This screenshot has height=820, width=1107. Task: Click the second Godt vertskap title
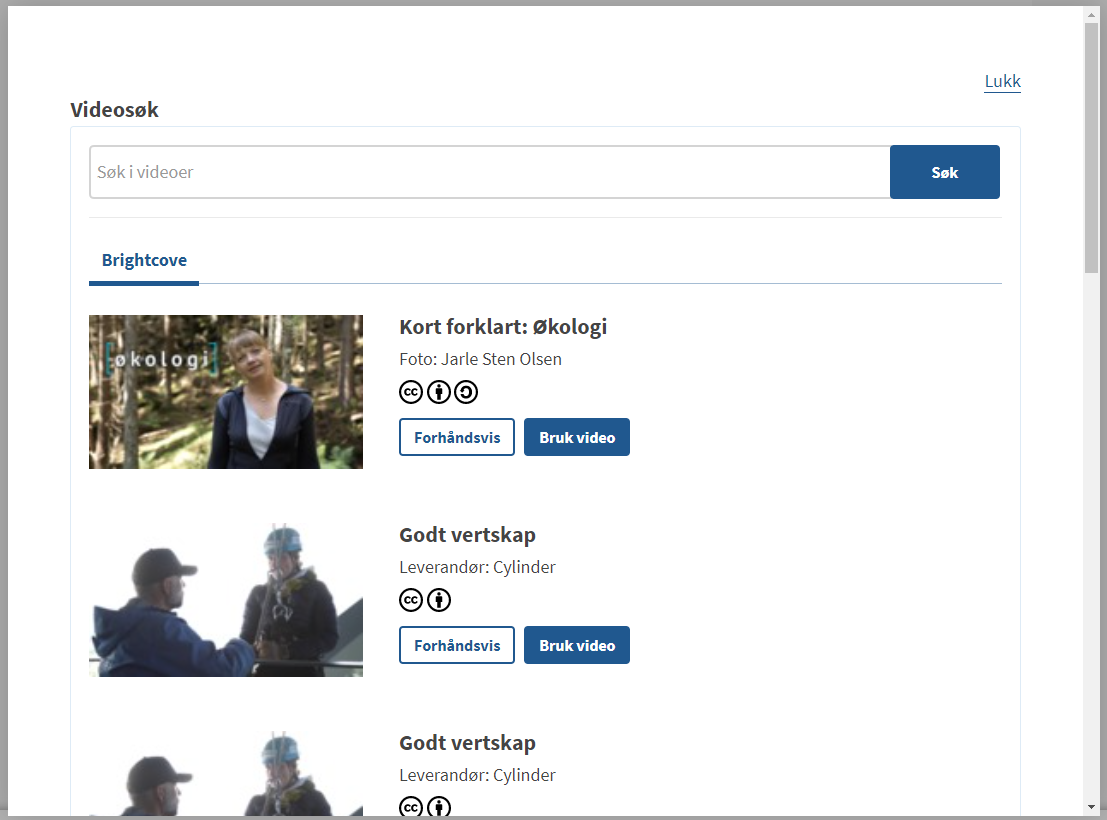tap(467, 743)
